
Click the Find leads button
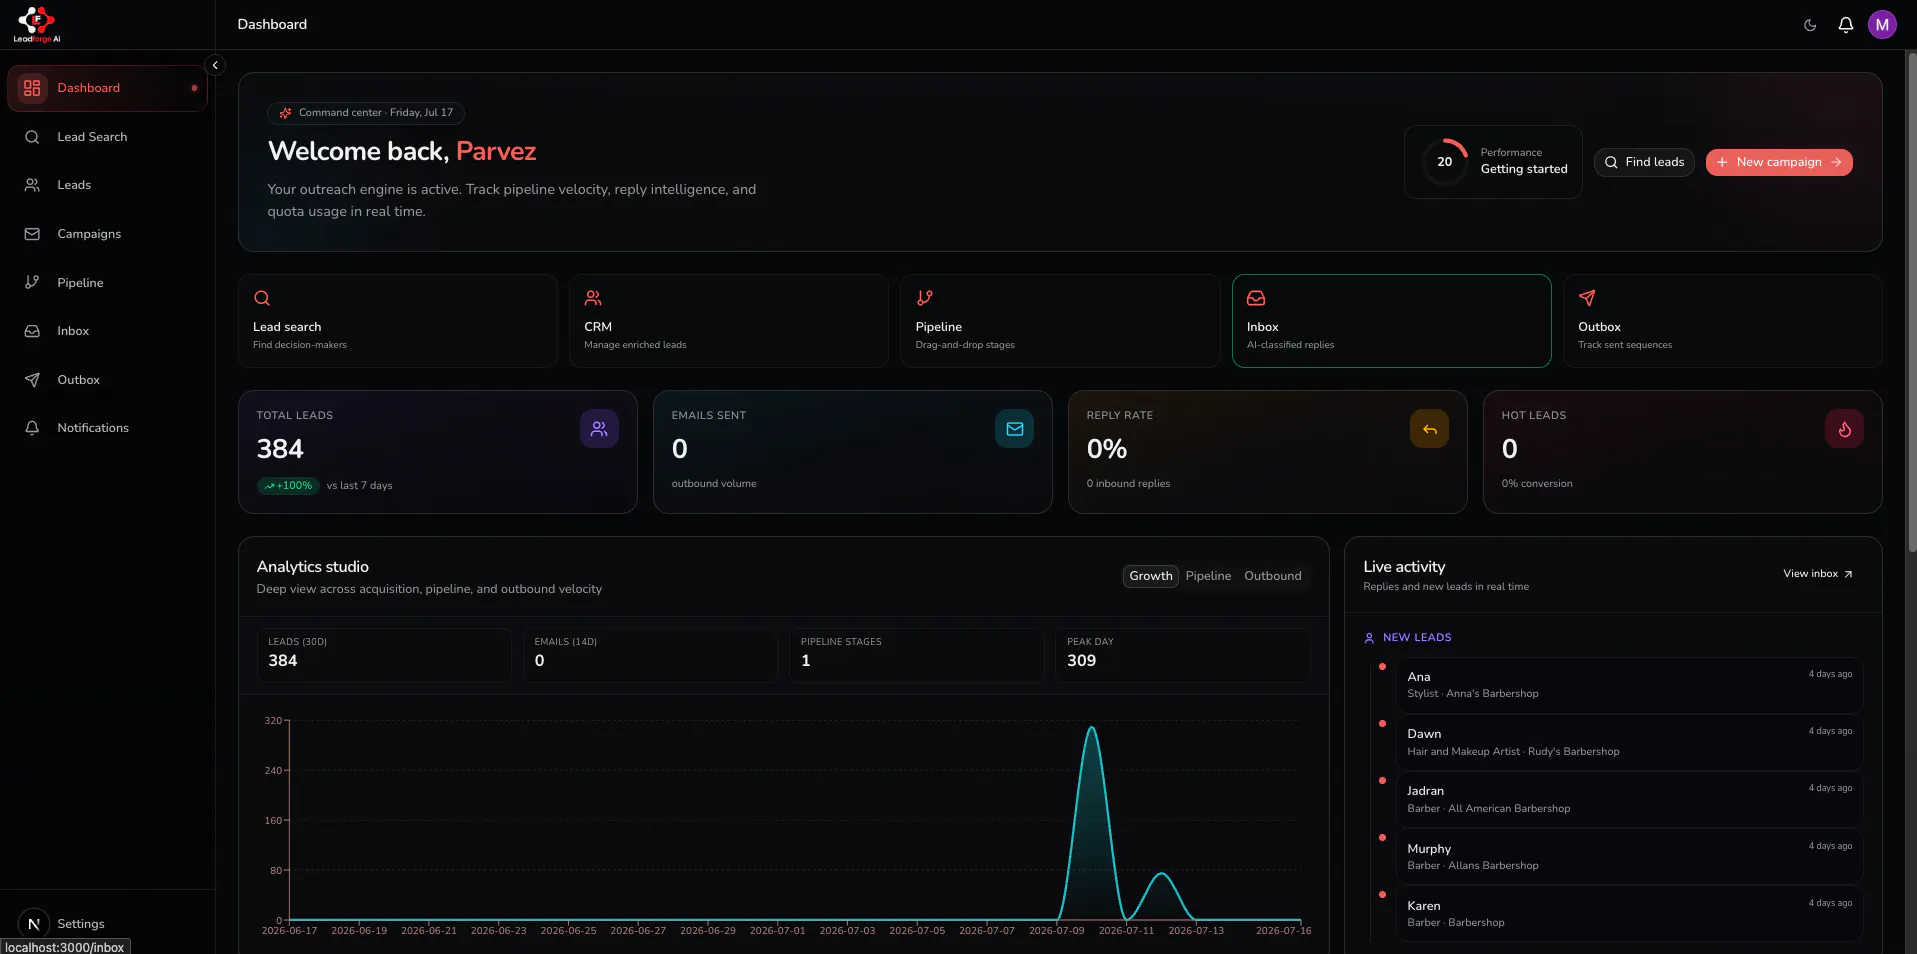point(1644,162)
